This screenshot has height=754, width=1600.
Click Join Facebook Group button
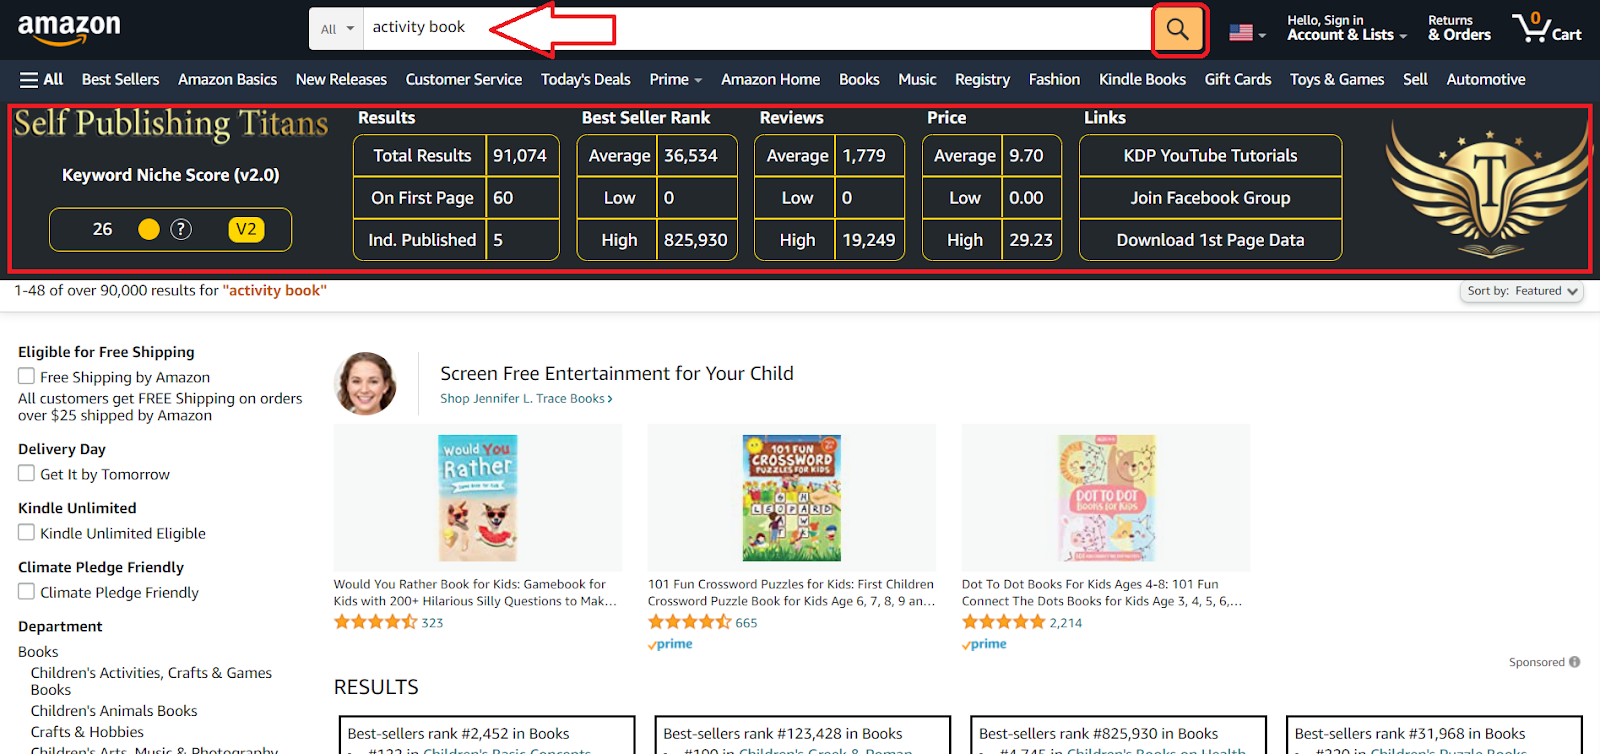pyautogui.click(x=1210, y=198)
